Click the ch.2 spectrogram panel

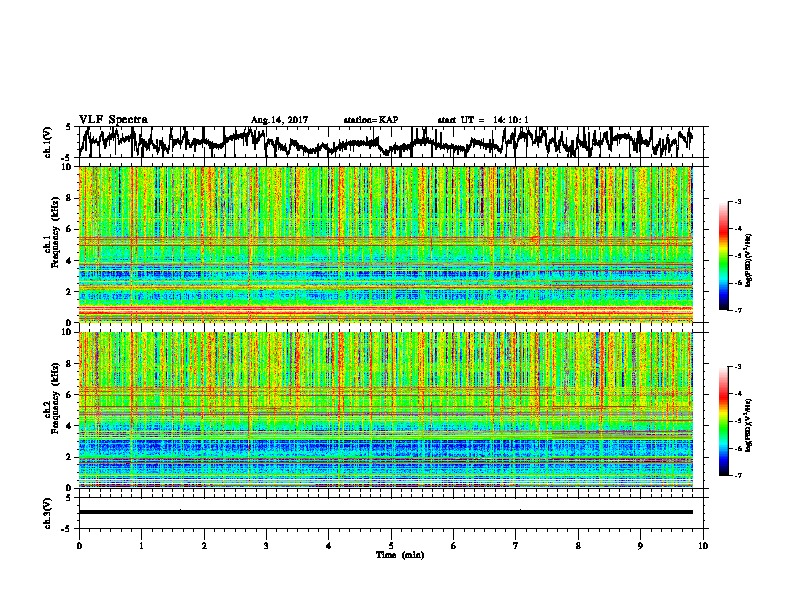(386, 410)
